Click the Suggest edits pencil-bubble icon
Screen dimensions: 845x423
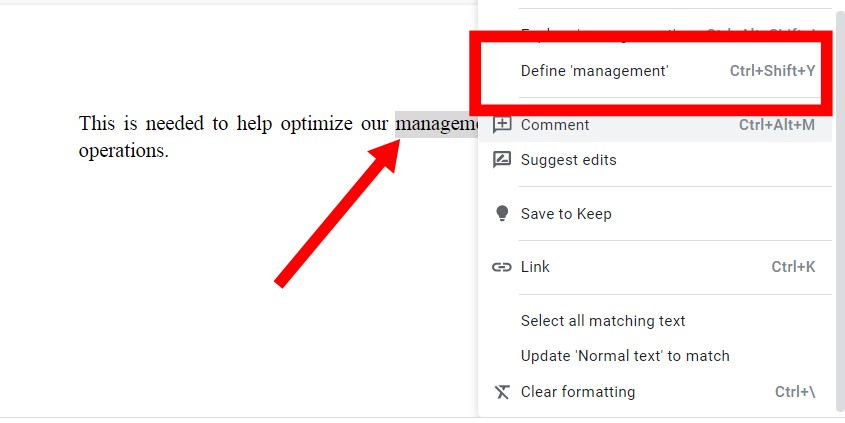click(502, 160)
